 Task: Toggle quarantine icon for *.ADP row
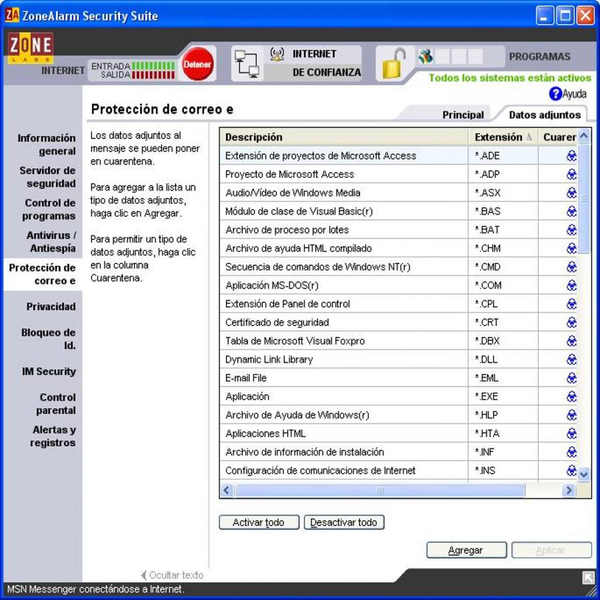point(571,174)
